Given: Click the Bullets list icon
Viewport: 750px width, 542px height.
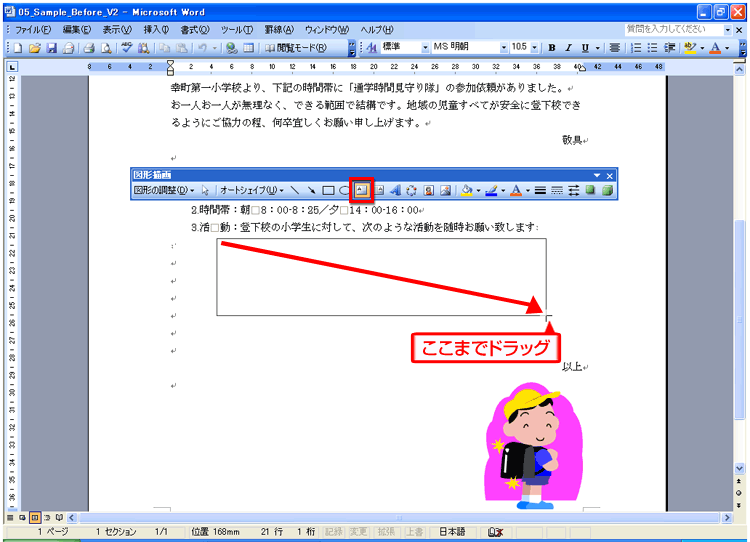Looking at the screenshot, I should [652, 47].
